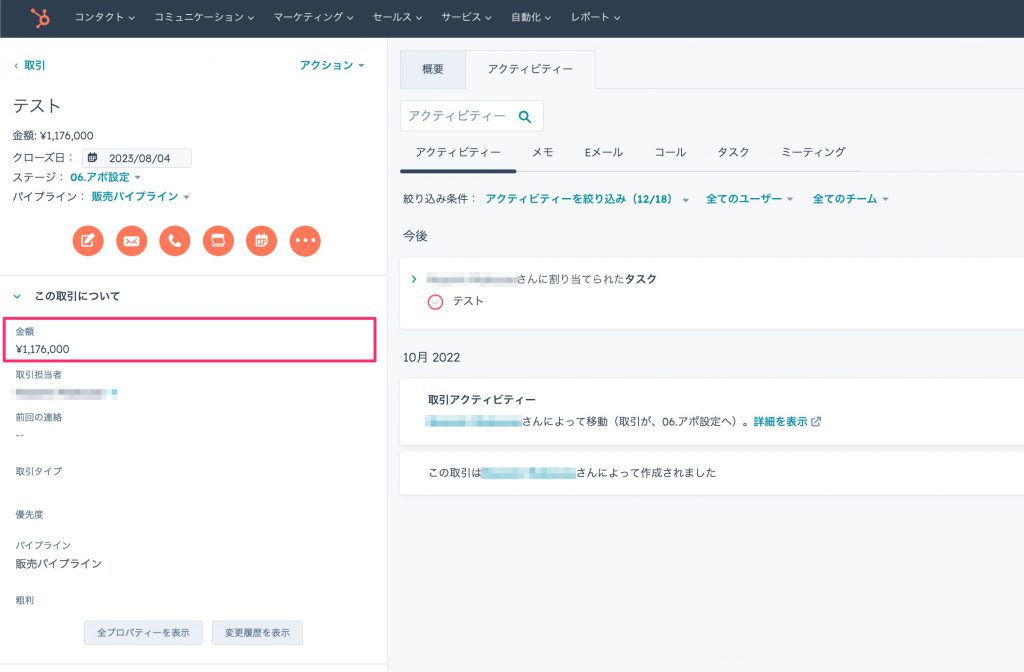Image resolution: width=1024 pixels, height=672 pixels.
Task: Select the タスク sub-tab
Action: [x=733, y=152]
